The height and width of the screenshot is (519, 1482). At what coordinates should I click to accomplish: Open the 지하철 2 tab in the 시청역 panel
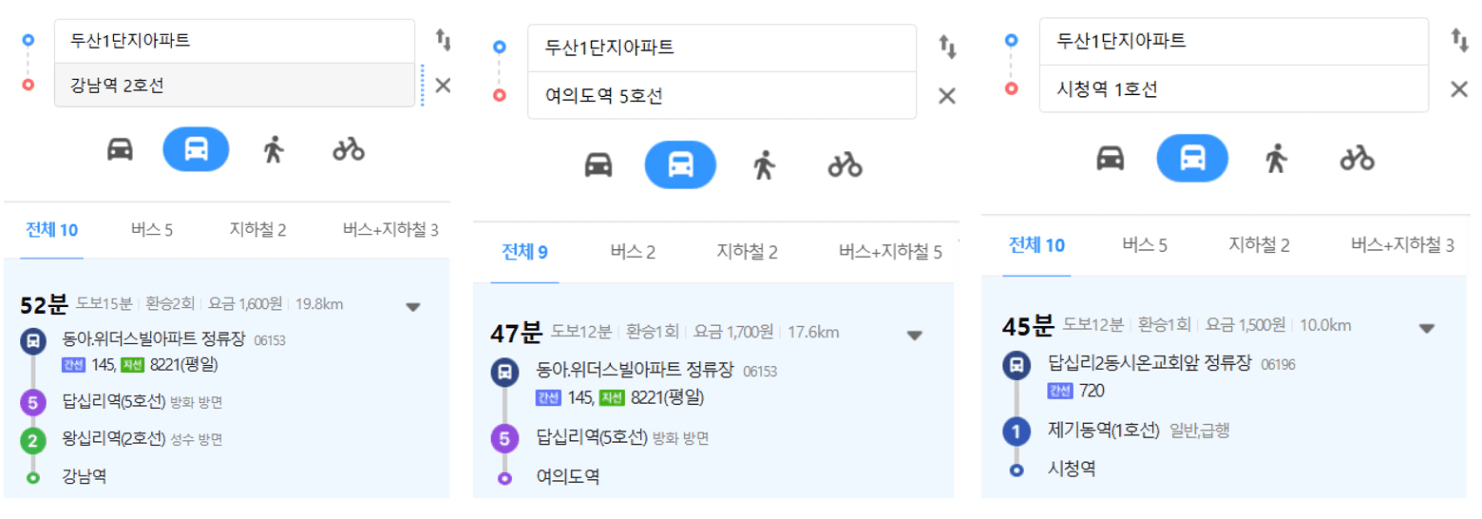(x=1259, y=245)
